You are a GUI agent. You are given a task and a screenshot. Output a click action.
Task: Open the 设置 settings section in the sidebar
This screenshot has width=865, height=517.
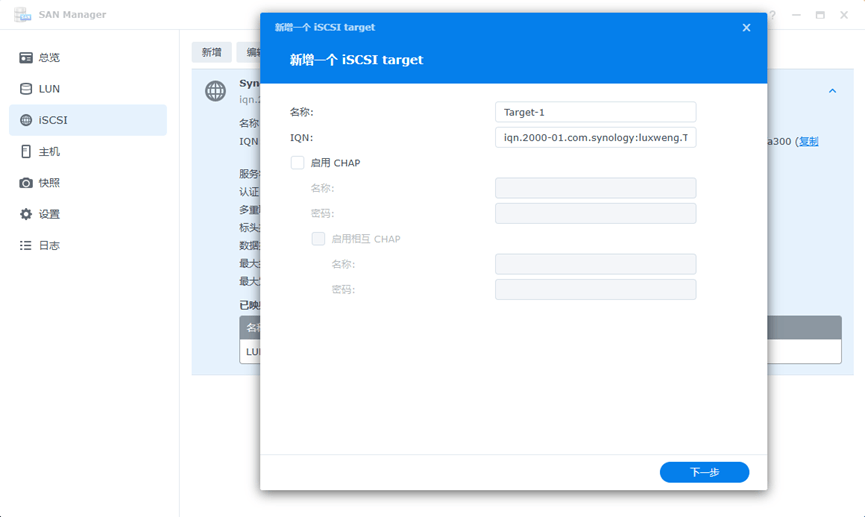point(88,214)
